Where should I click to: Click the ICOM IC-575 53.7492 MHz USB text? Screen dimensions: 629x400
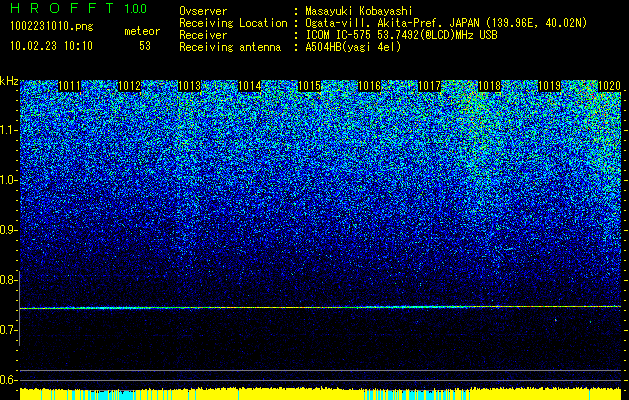click(x=401, y=35)
